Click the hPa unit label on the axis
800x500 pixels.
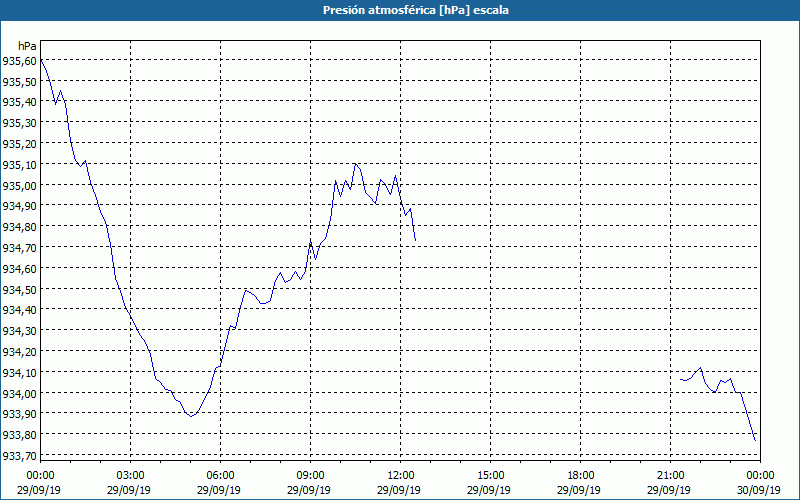27,46
